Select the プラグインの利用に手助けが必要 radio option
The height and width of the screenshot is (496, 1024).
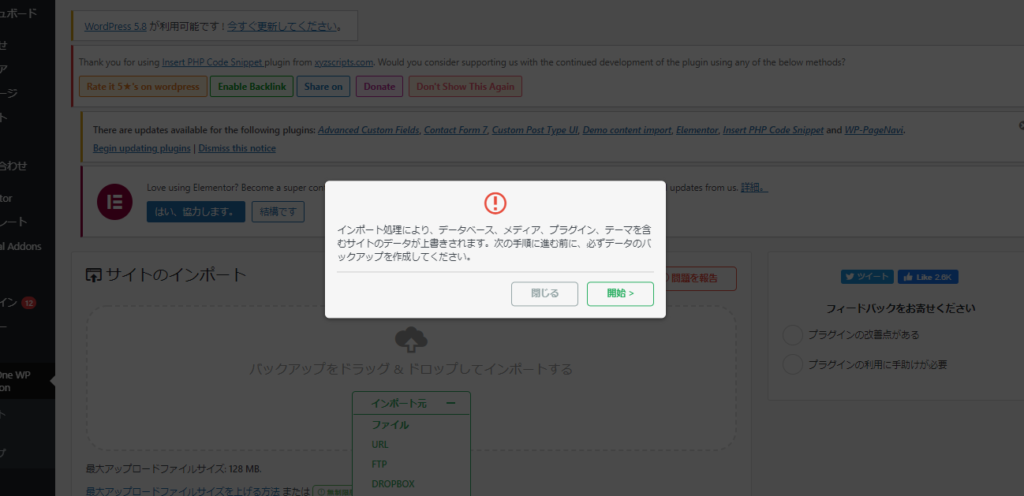pos(793,363)
